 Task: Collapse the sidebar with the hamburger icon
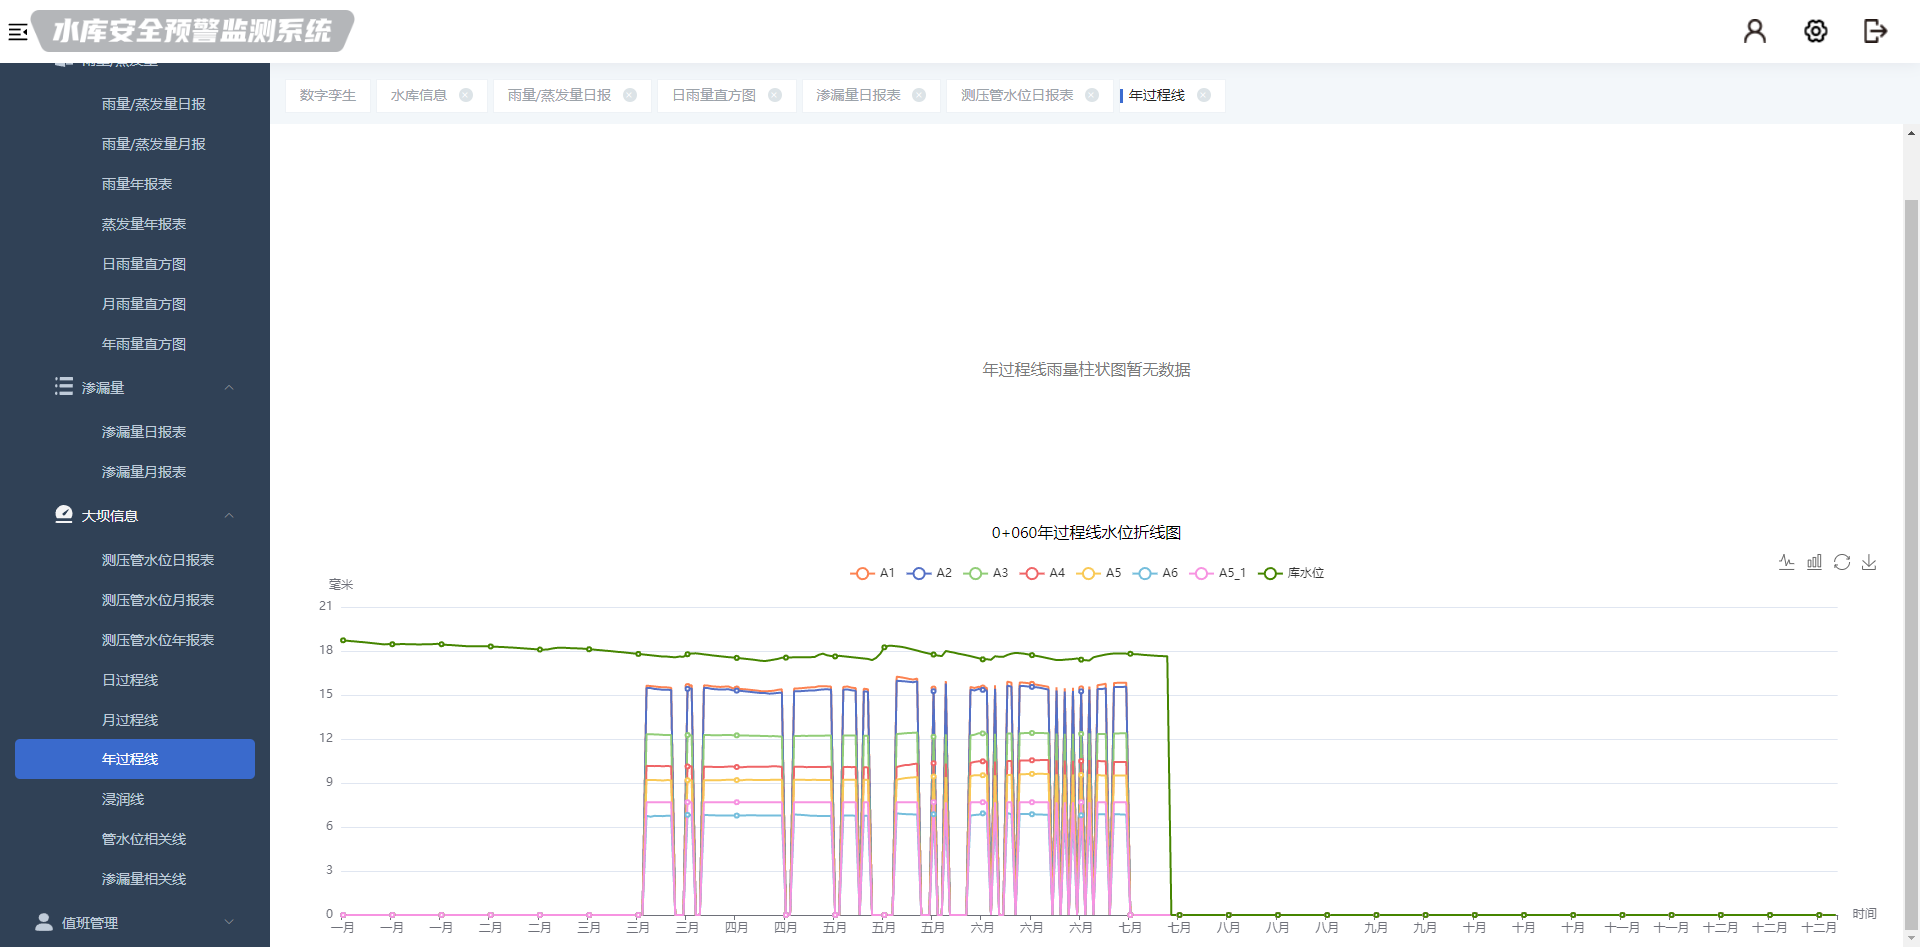(x=18, y=32)
